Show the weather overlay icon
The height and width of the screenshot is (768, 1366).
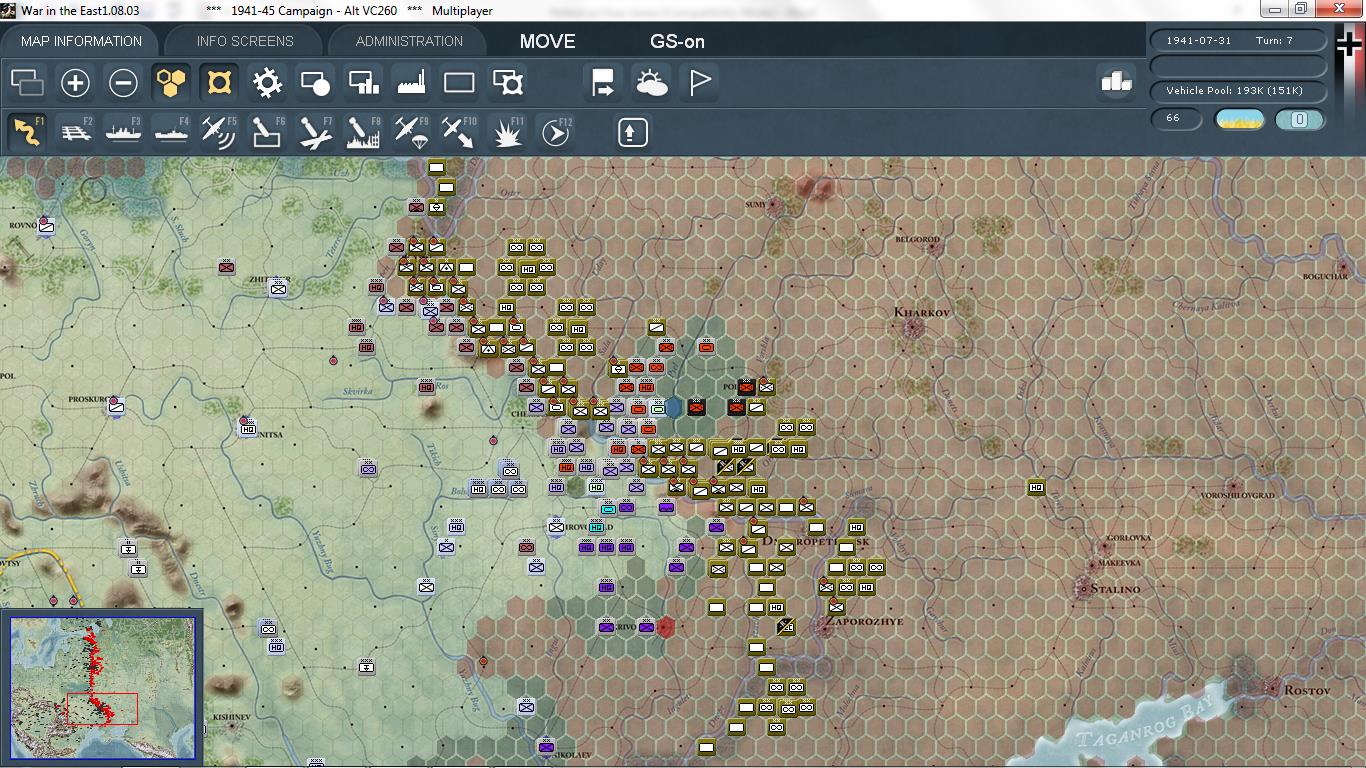(651, 83)
